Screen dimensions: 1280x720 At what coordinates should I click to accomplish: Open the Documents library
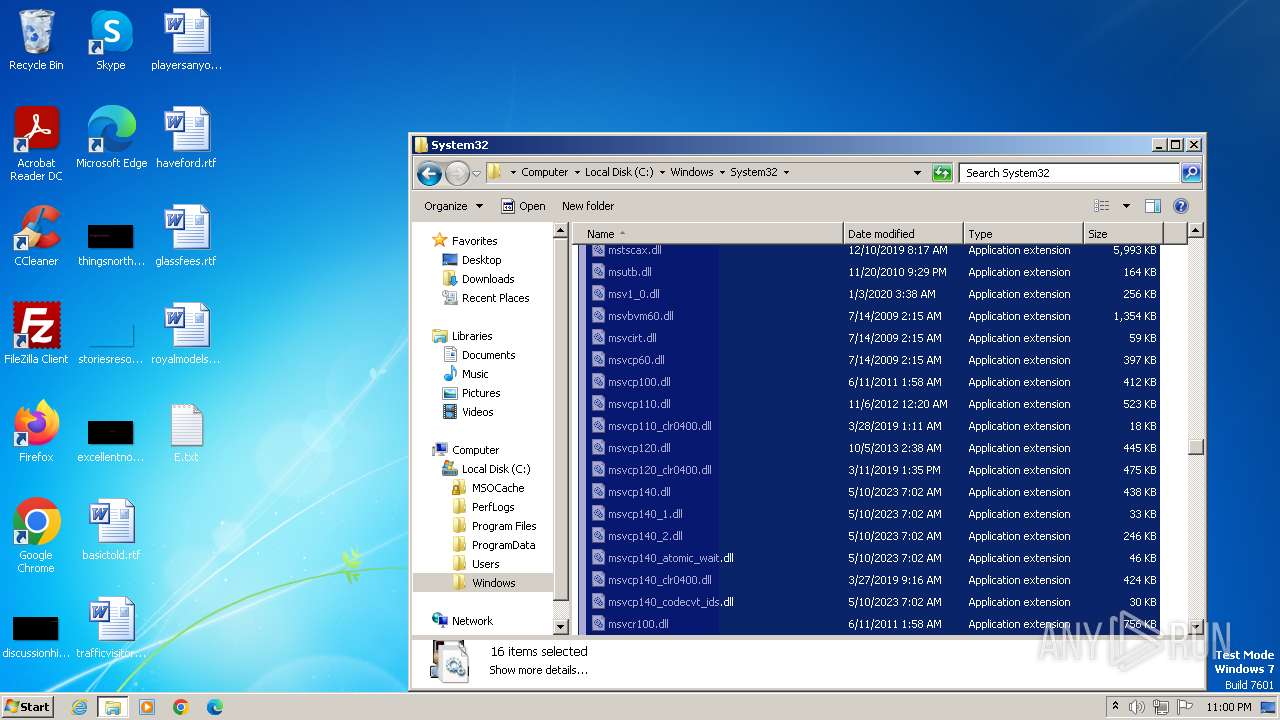click(x=488, y=355)
